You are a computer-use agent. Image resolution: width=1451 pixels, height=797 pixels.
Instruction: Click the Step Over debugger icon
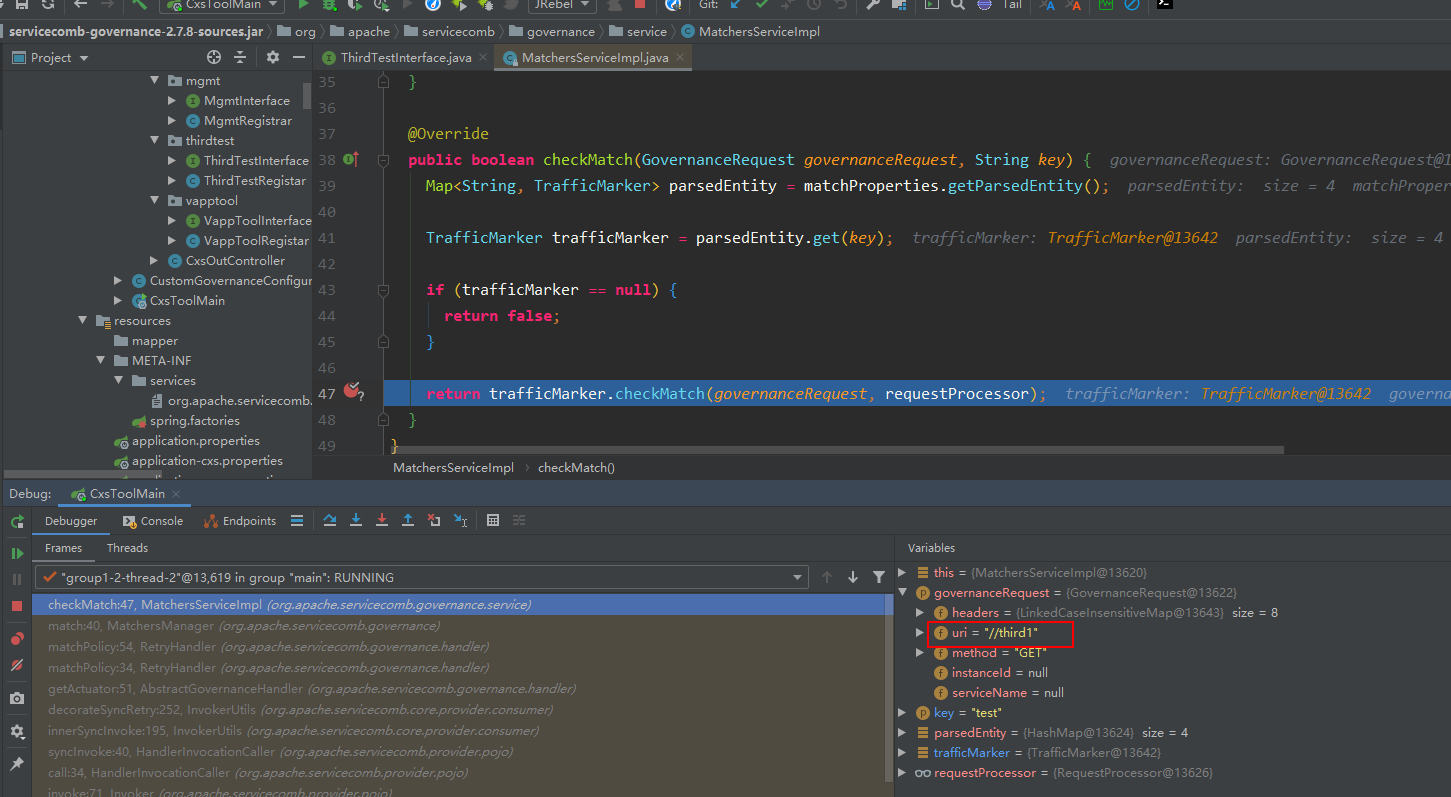(330, 520)
